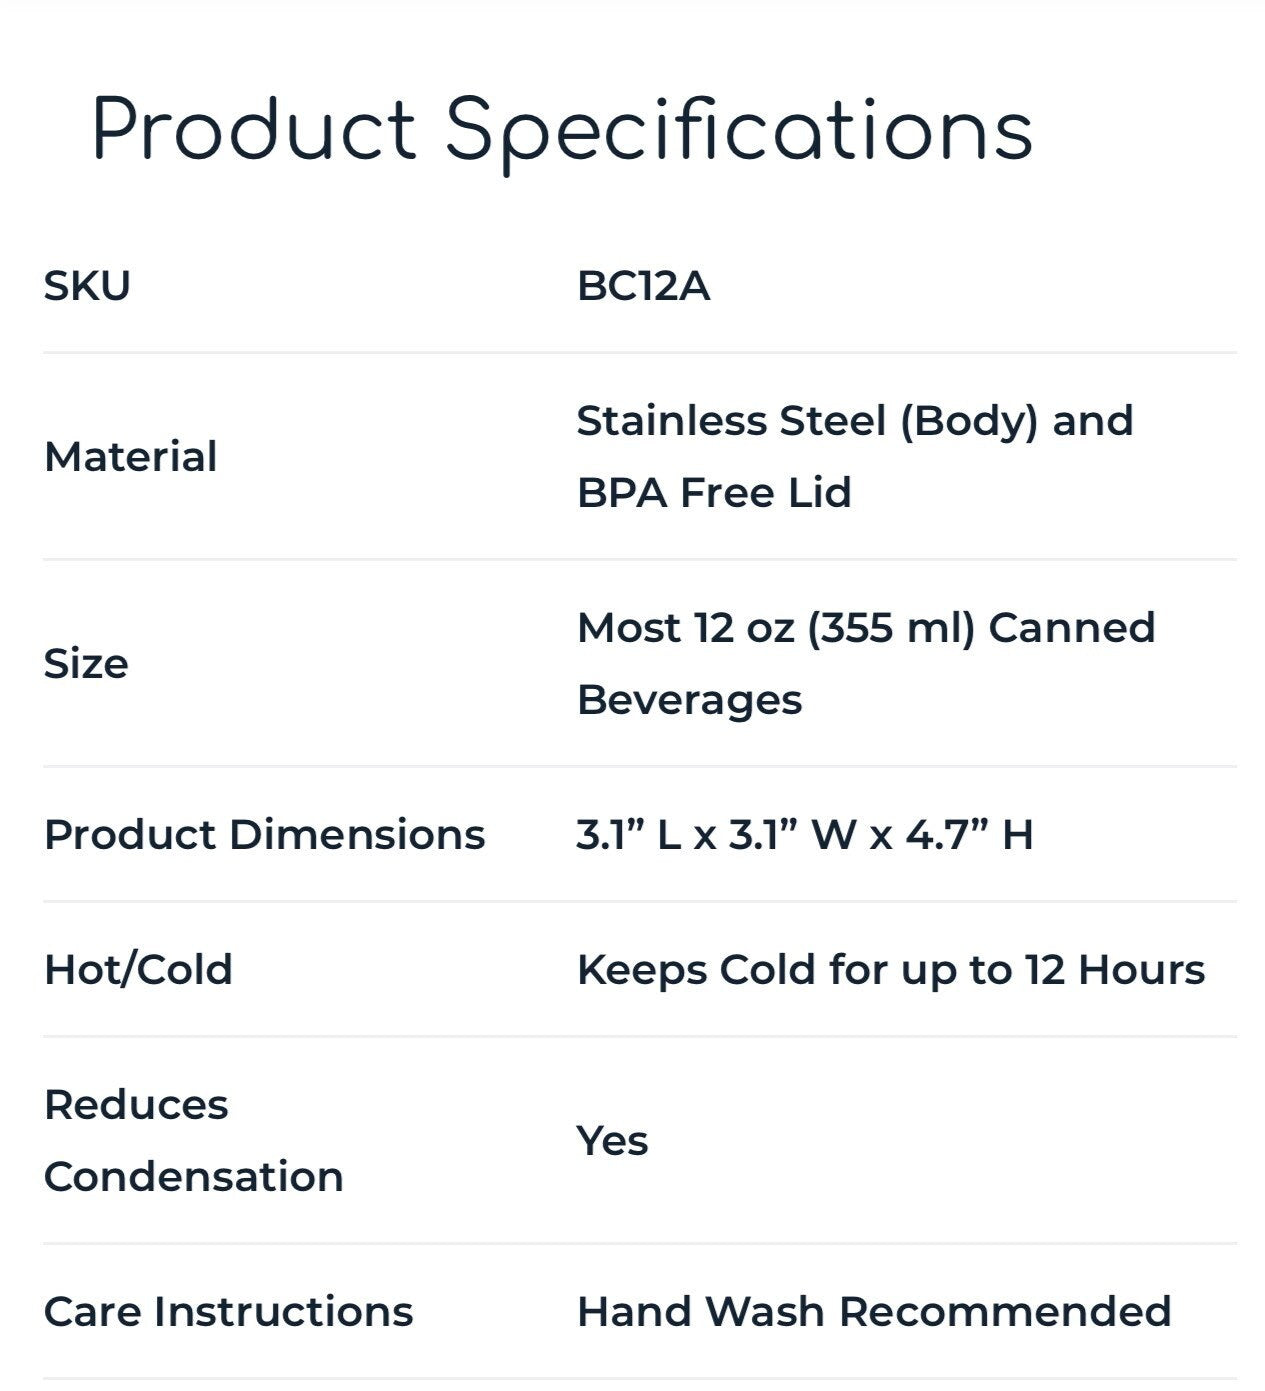Click the Product Dimensions label

pos(264,835)
